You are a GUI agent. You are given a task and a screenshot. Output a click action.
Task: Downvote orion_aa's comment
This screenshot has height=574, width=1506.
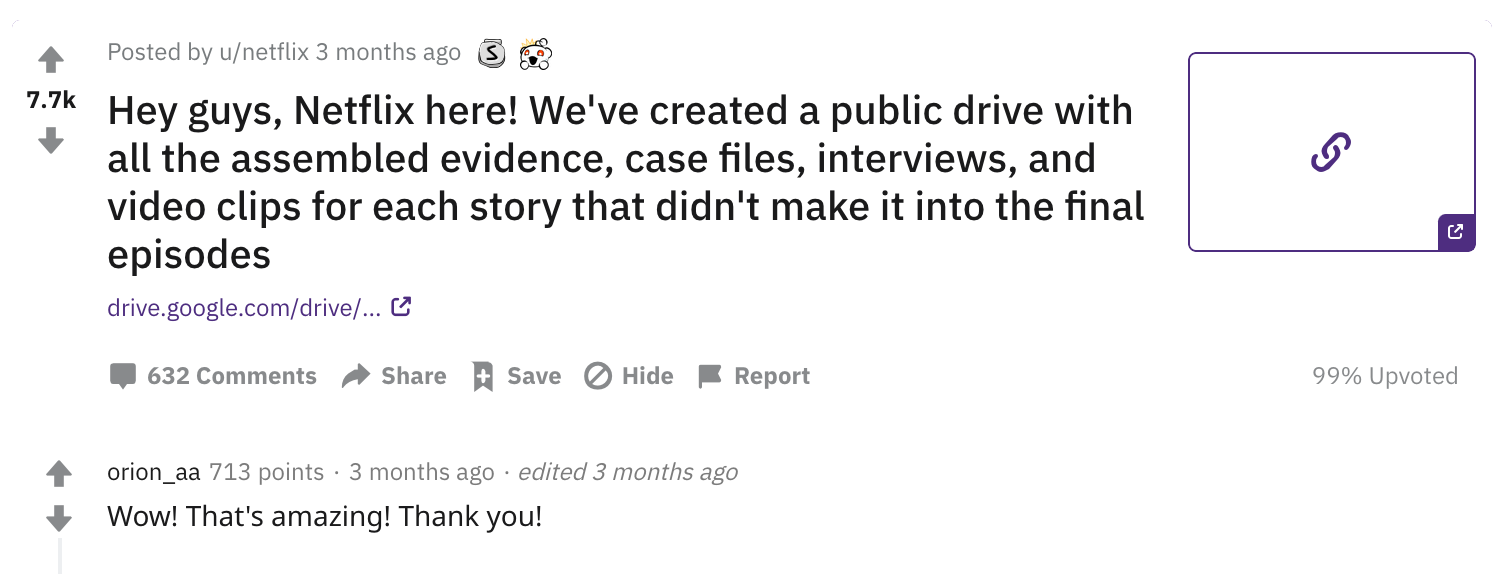59,518
